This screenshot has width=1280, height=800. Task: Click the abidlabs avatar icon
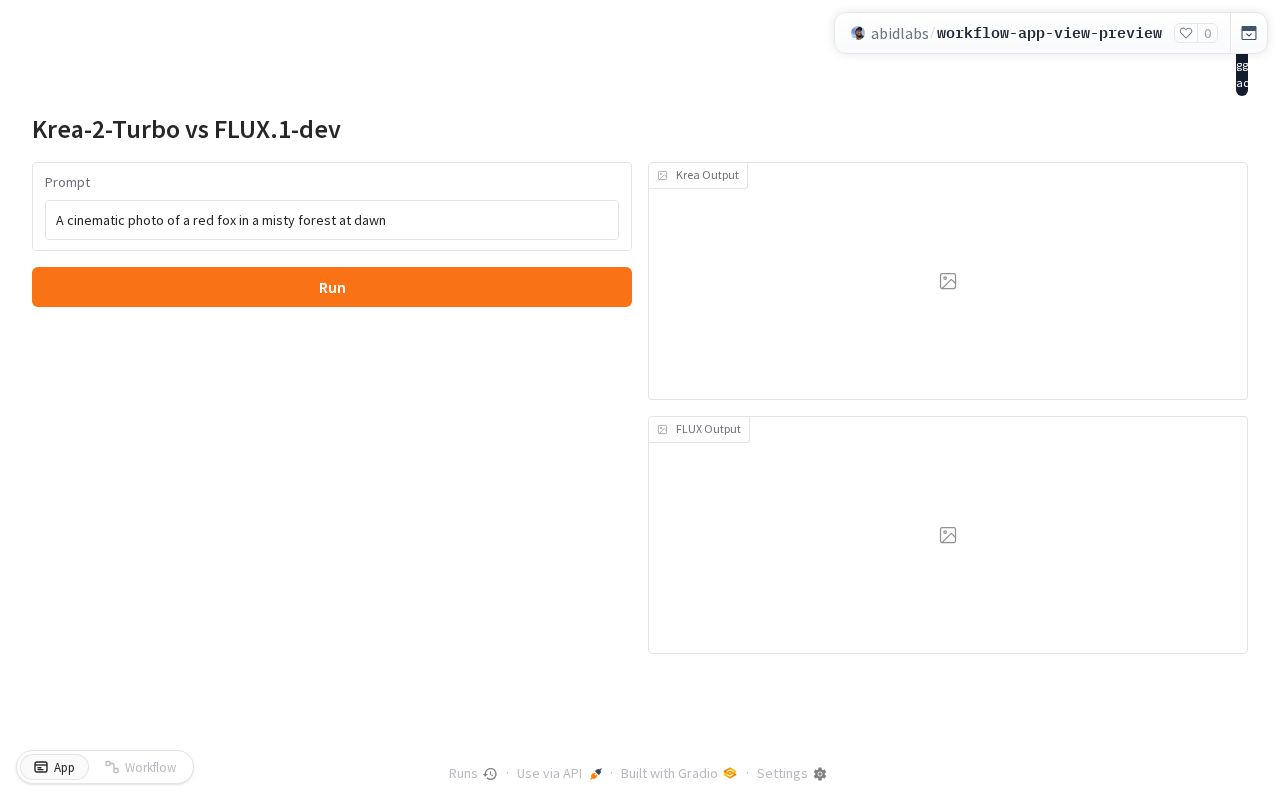coord(858,33)
